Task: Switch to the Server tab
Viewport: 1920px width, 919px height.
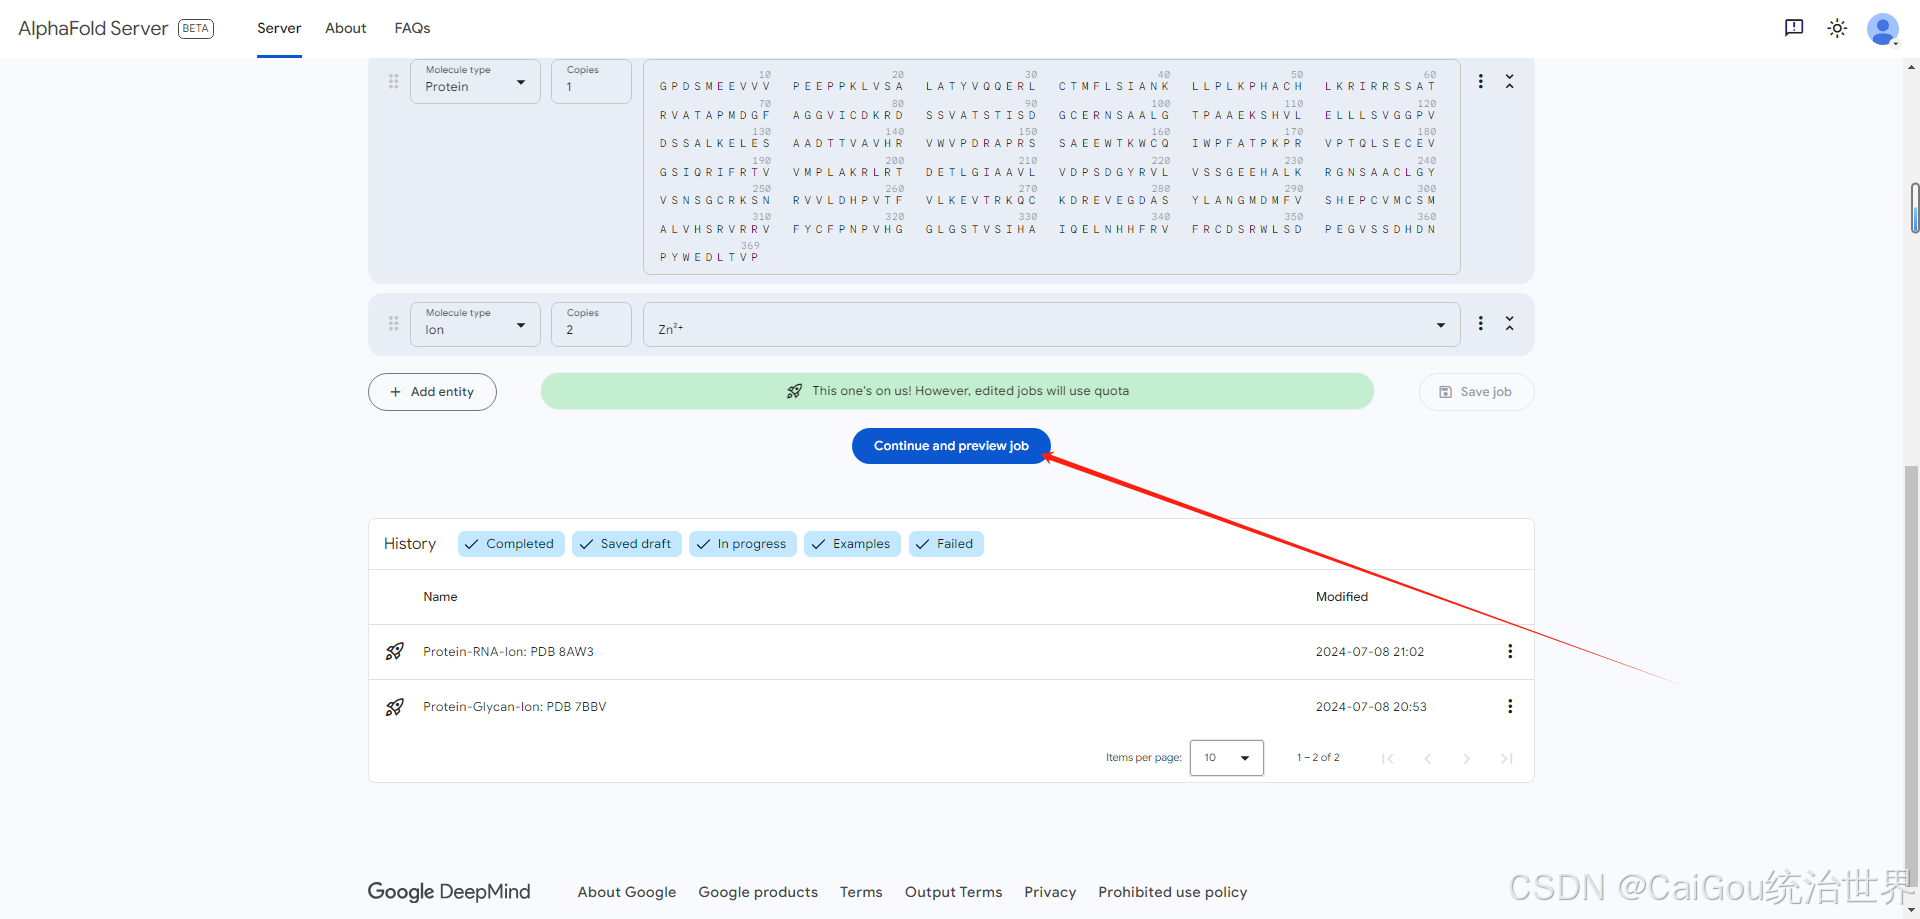Action: [x=279, y=28]
